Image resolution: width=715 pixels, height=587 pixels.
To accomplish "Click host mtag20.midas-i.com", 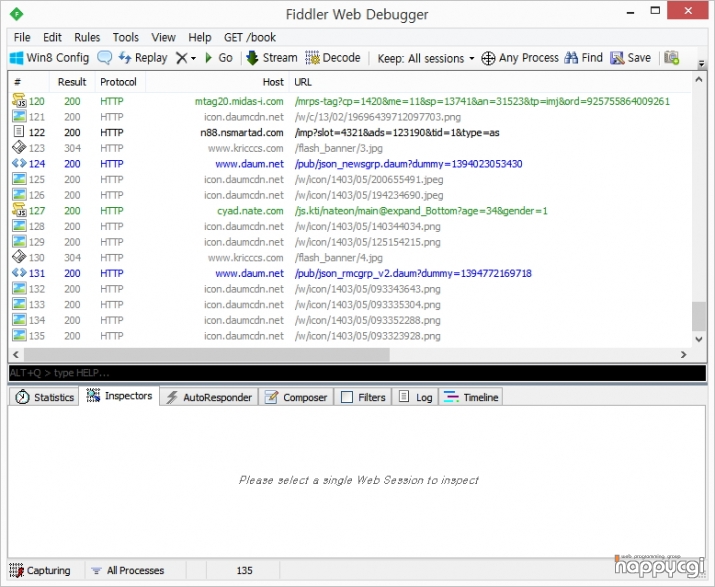I will [x=239, y=101].
